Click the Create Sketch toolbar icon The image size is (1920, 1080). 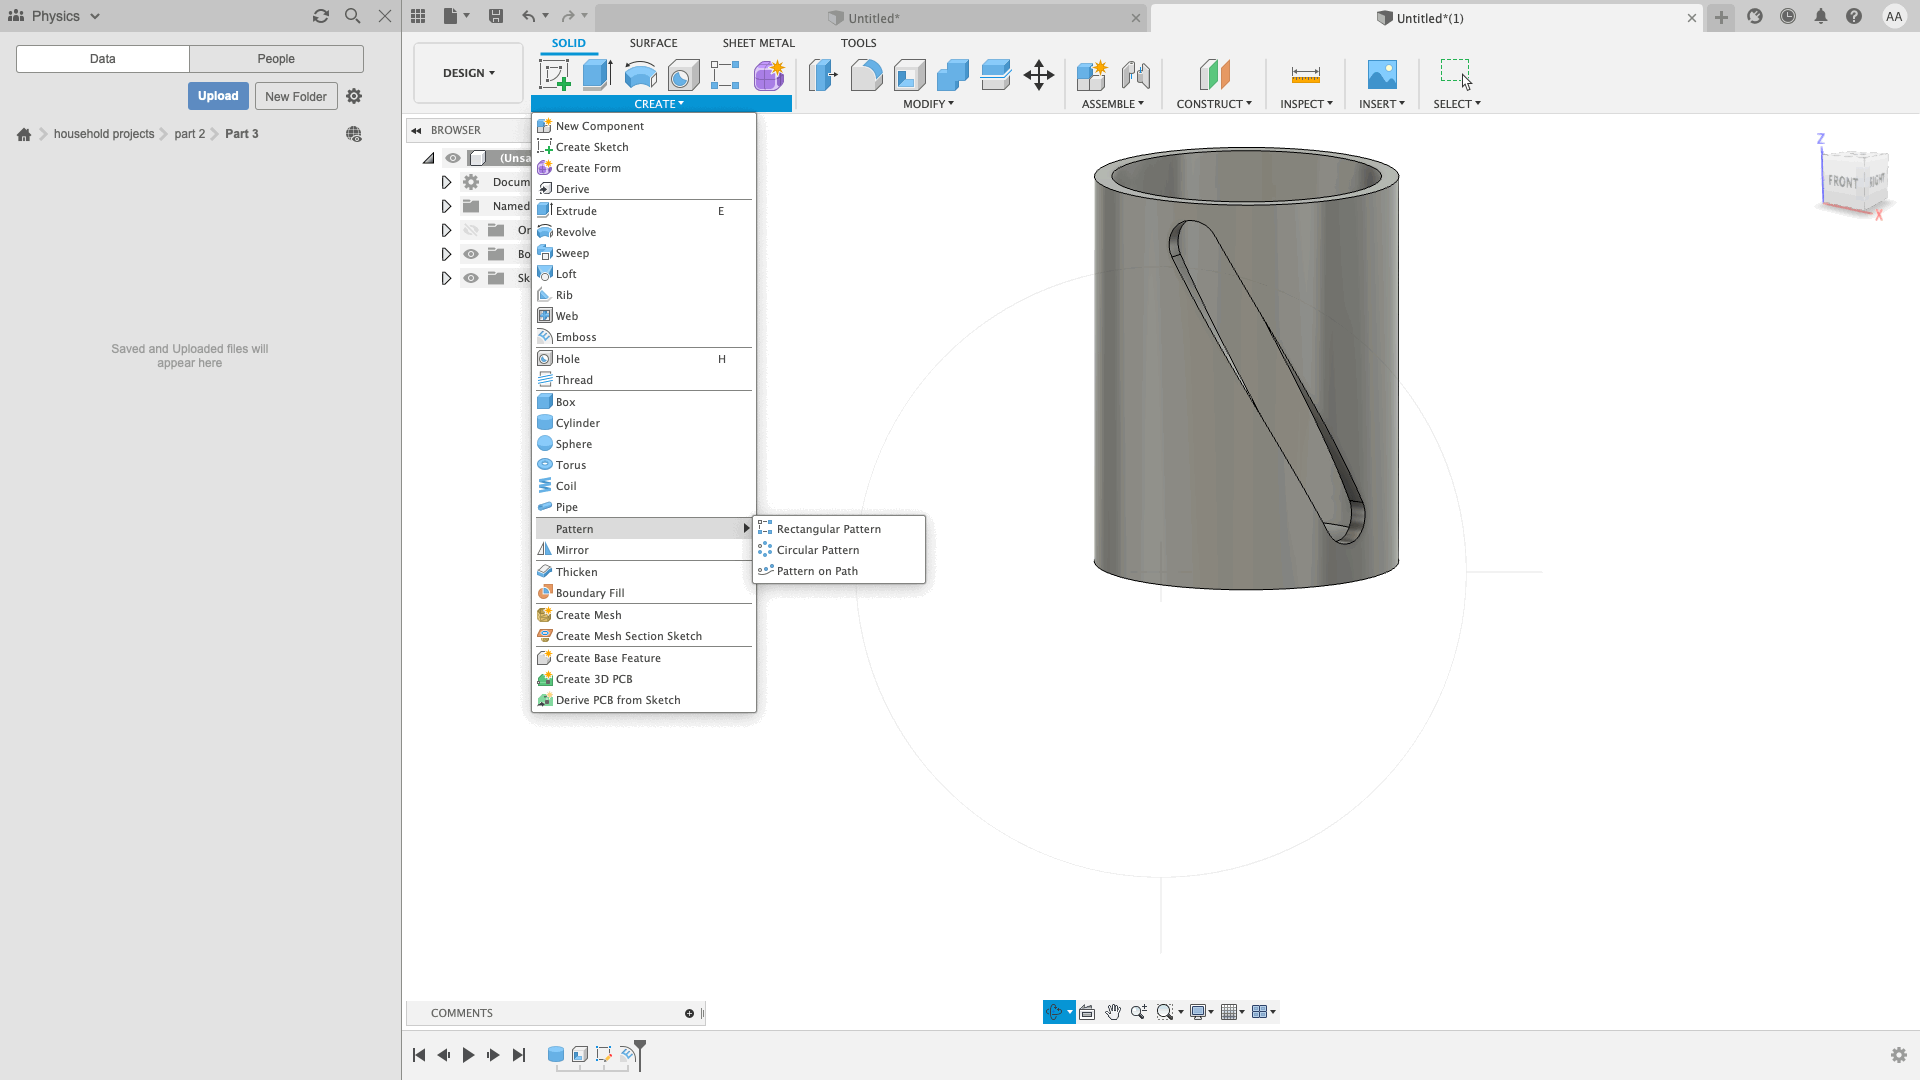pyautogui.click(x=554, y=75)
